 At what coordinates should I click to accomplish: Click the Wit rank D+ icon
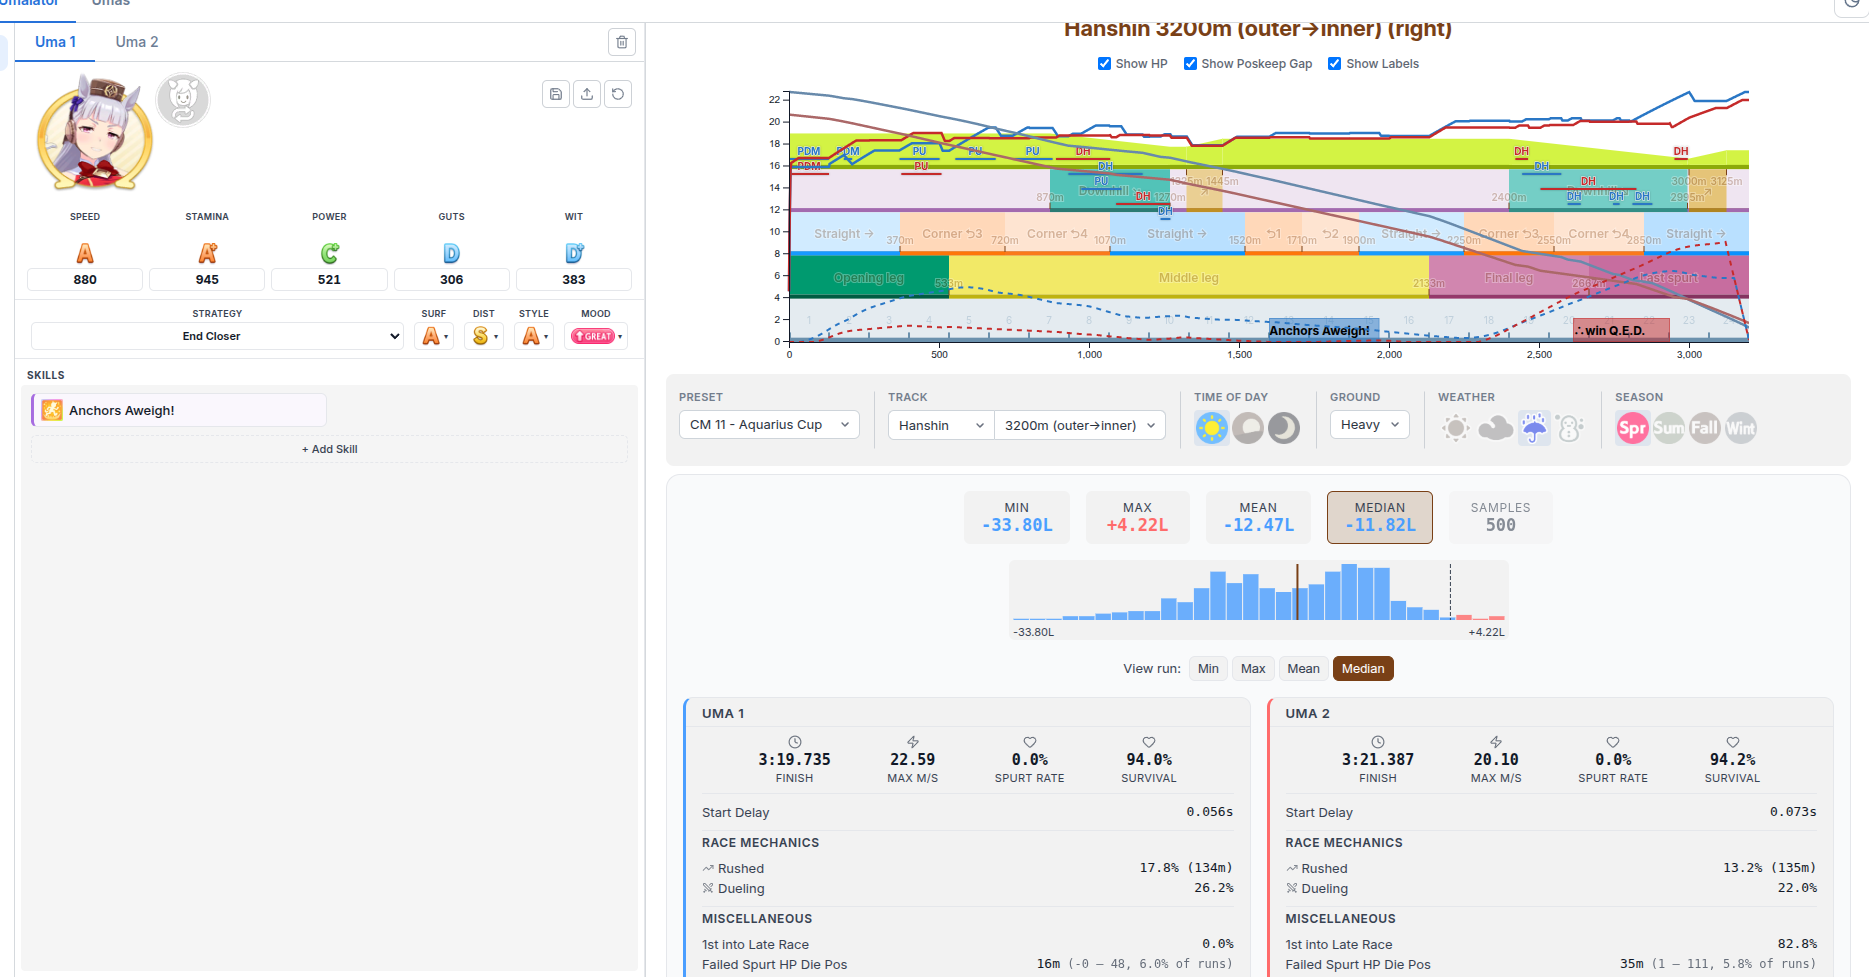pyautogui.click(x=574, y=254)
